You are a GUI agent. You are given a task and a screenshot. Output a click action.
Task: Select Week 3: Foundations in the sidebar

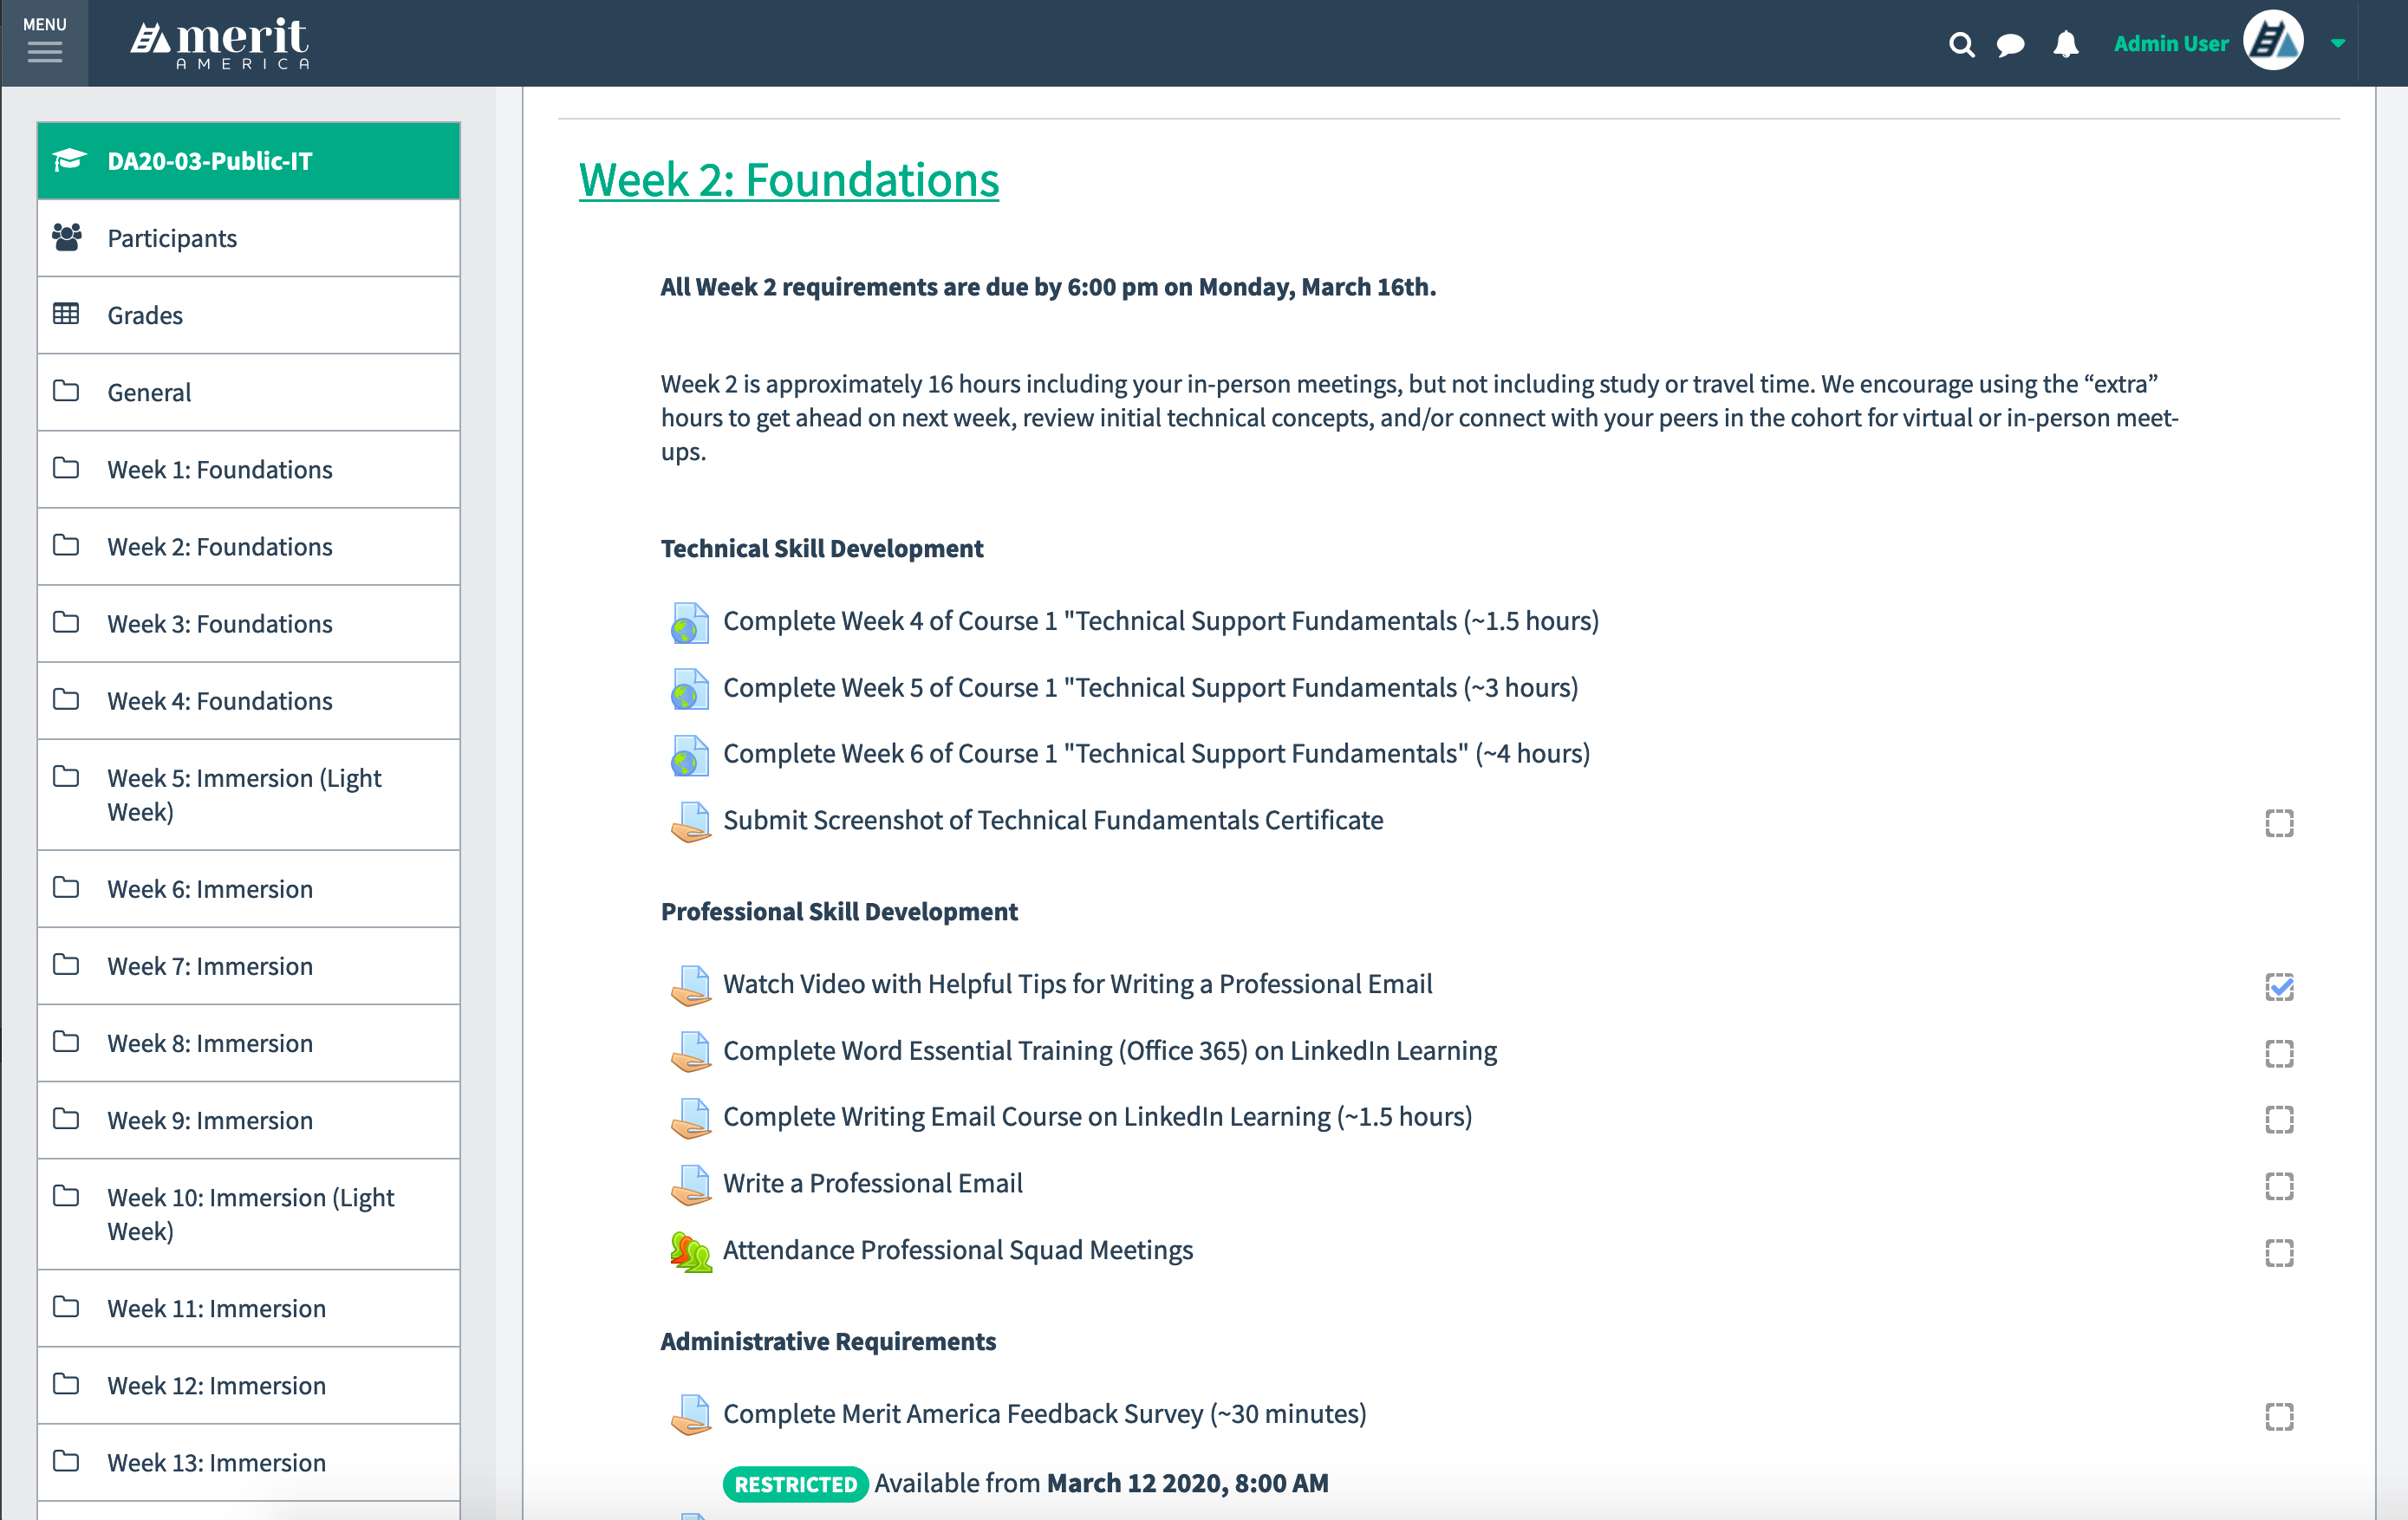pos(220,623)
